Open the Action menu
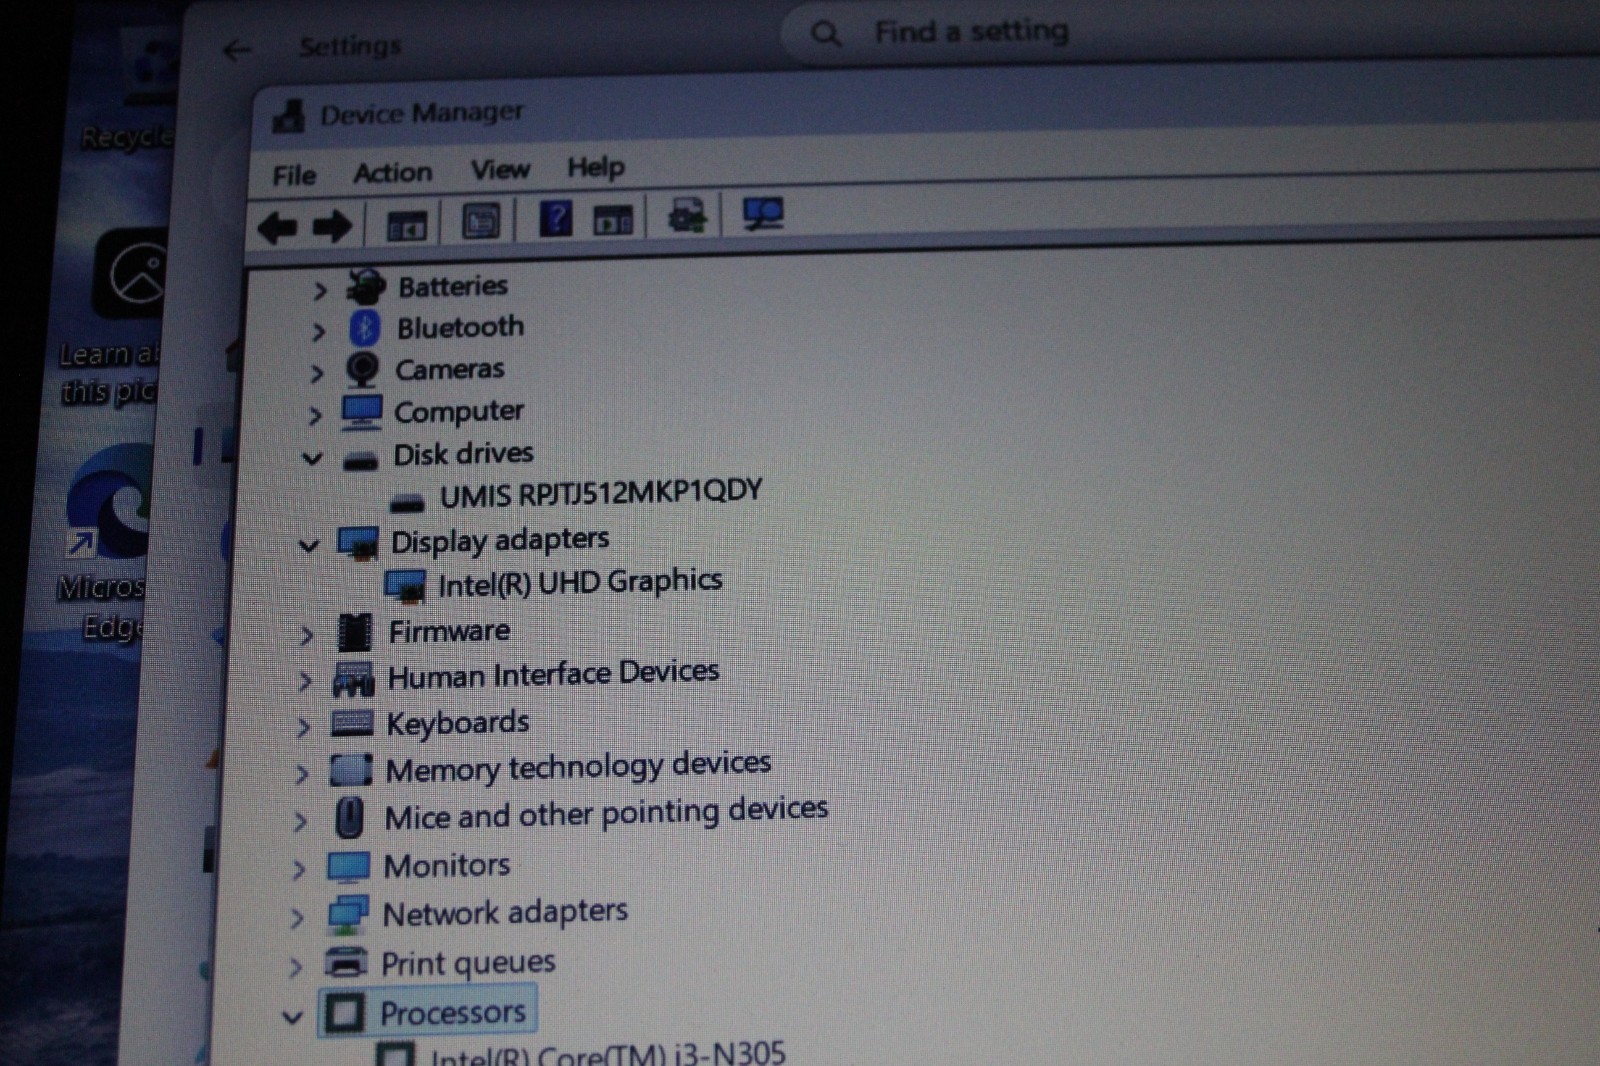Screen dimensions: 1600x1066 (x=393, y=173)
